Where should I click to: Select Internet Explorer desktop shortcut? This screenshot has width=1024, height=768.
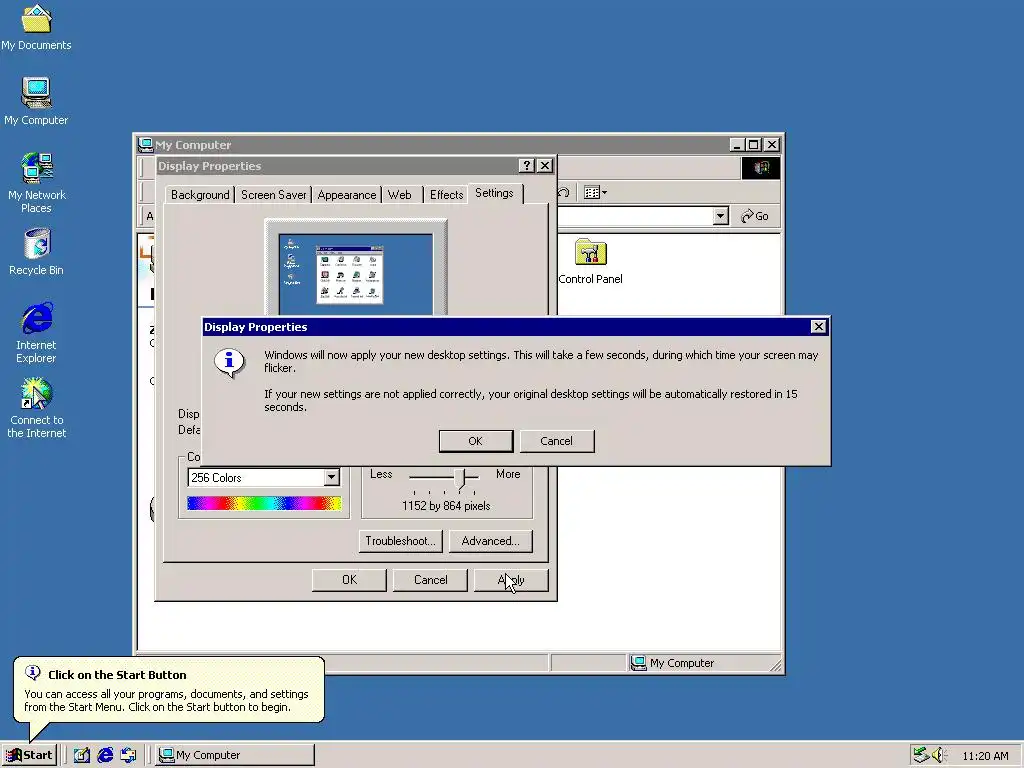pos(36,333)
